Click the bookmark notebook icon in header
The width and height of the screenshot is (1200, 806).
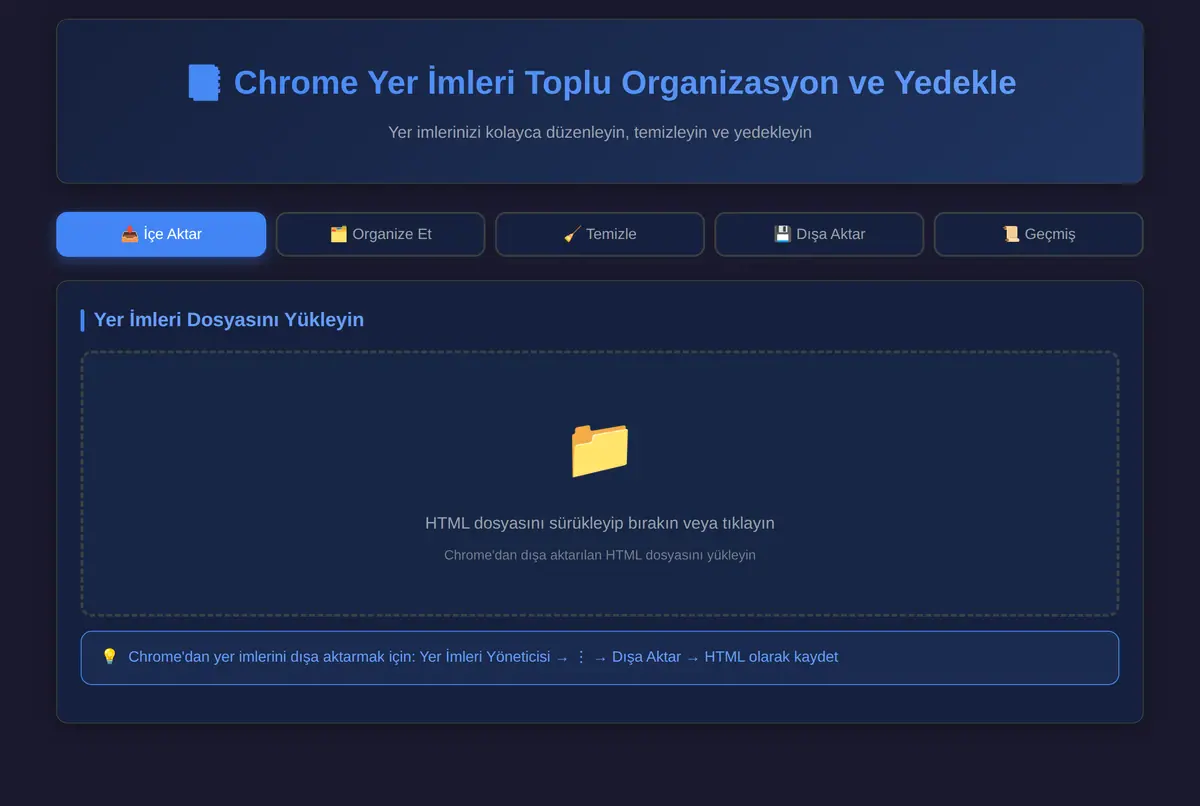[x=204, y=82]
